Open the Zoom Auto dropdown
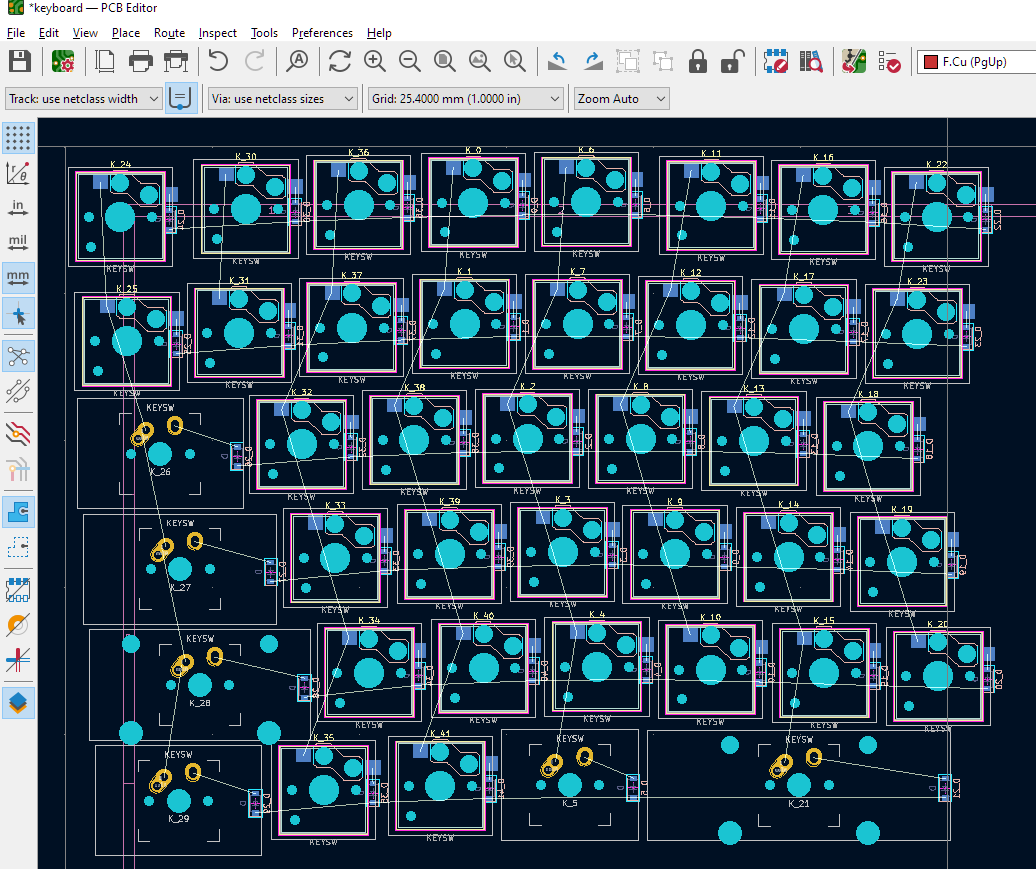1036x869 pixels. [x=621, y=98]
